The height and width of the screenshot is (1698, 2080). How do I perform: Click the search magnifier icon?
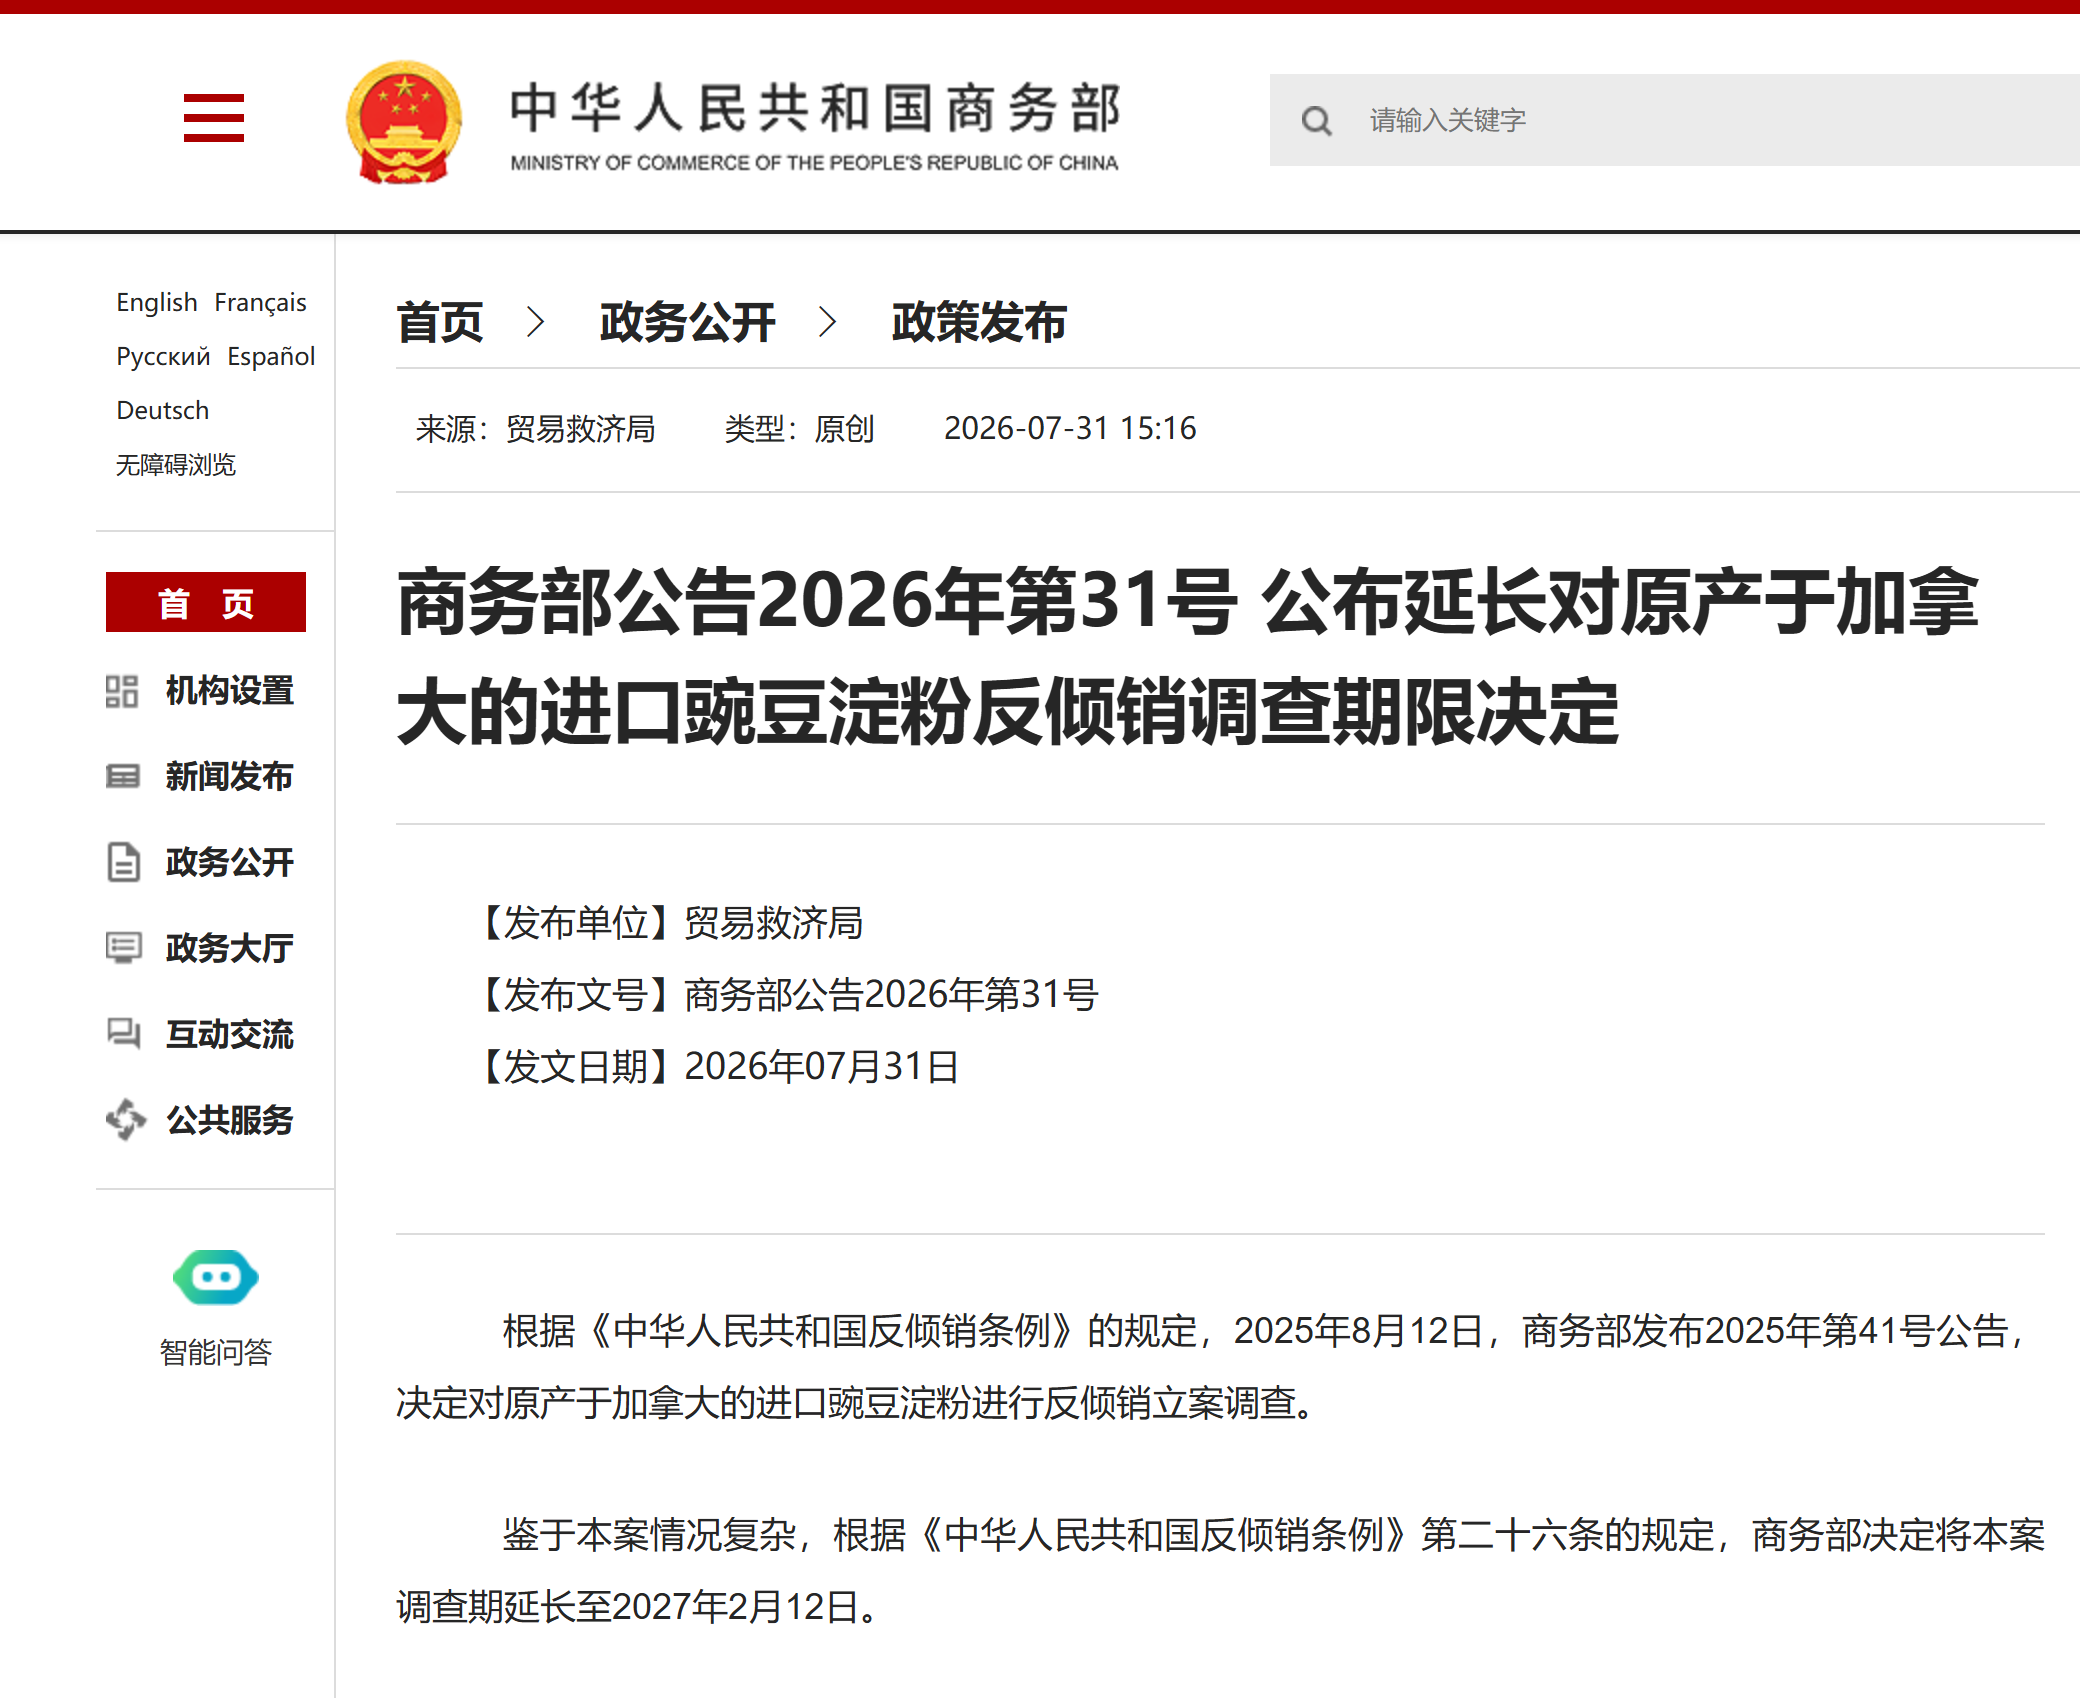coord(1317,121)
